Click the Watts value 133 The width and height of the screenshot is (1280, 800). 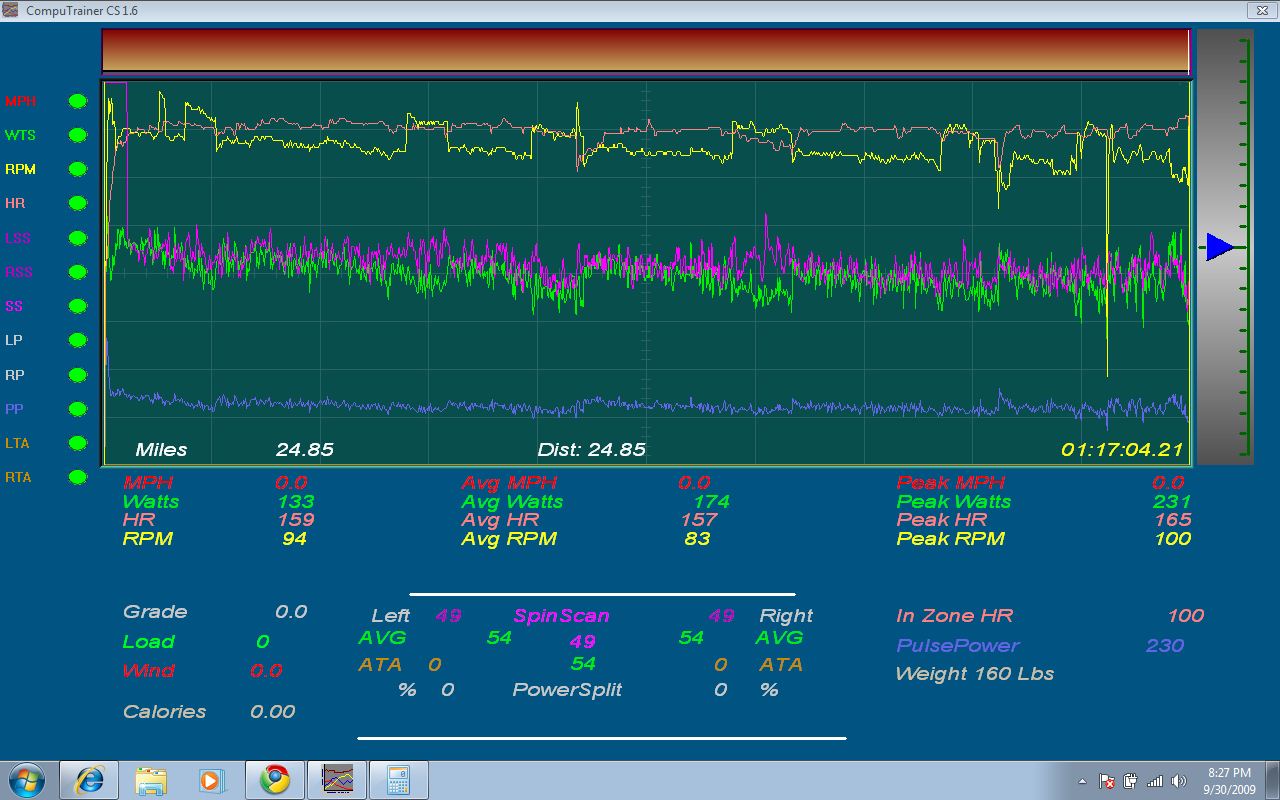click(x=296, y=502)
